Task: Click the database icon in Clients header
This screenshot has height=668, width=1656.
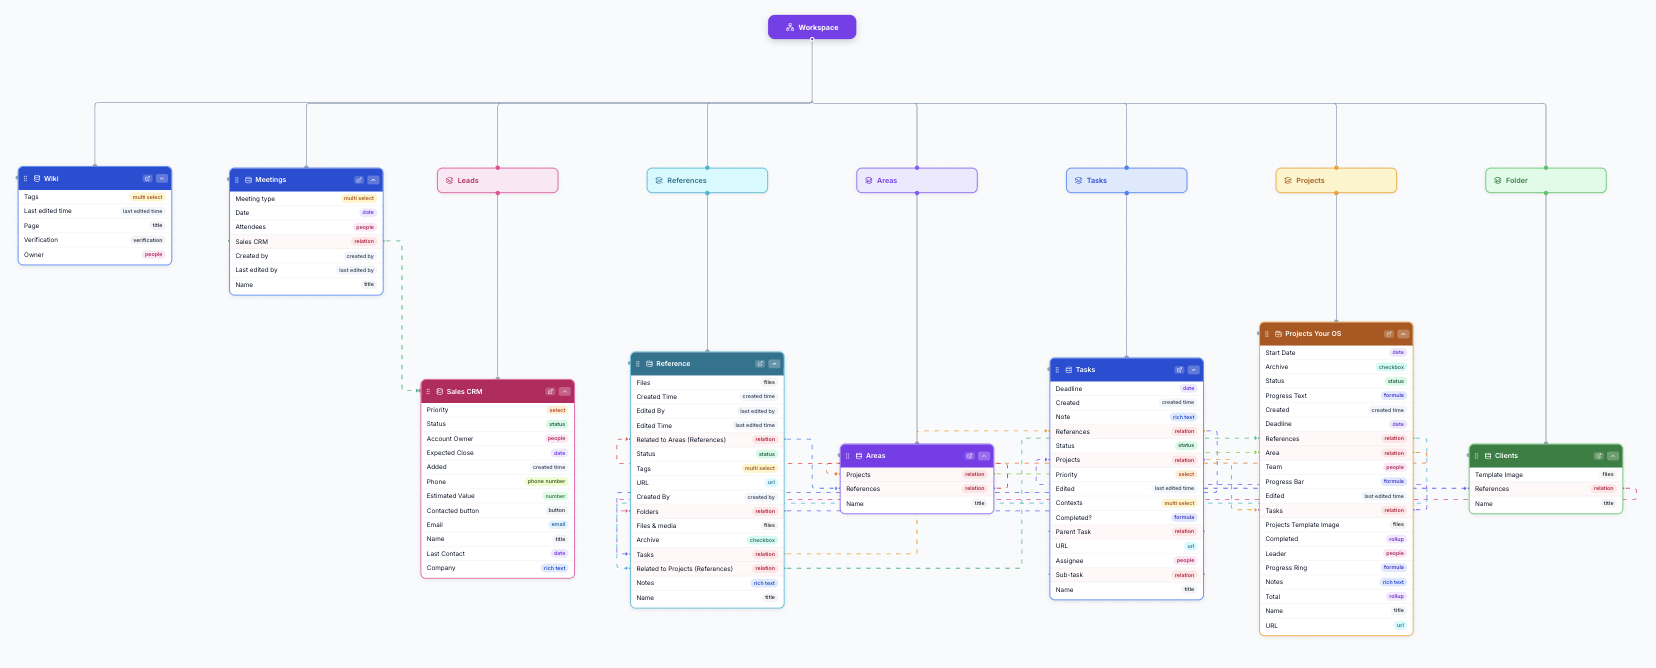Action: [x=1488, y=456]
